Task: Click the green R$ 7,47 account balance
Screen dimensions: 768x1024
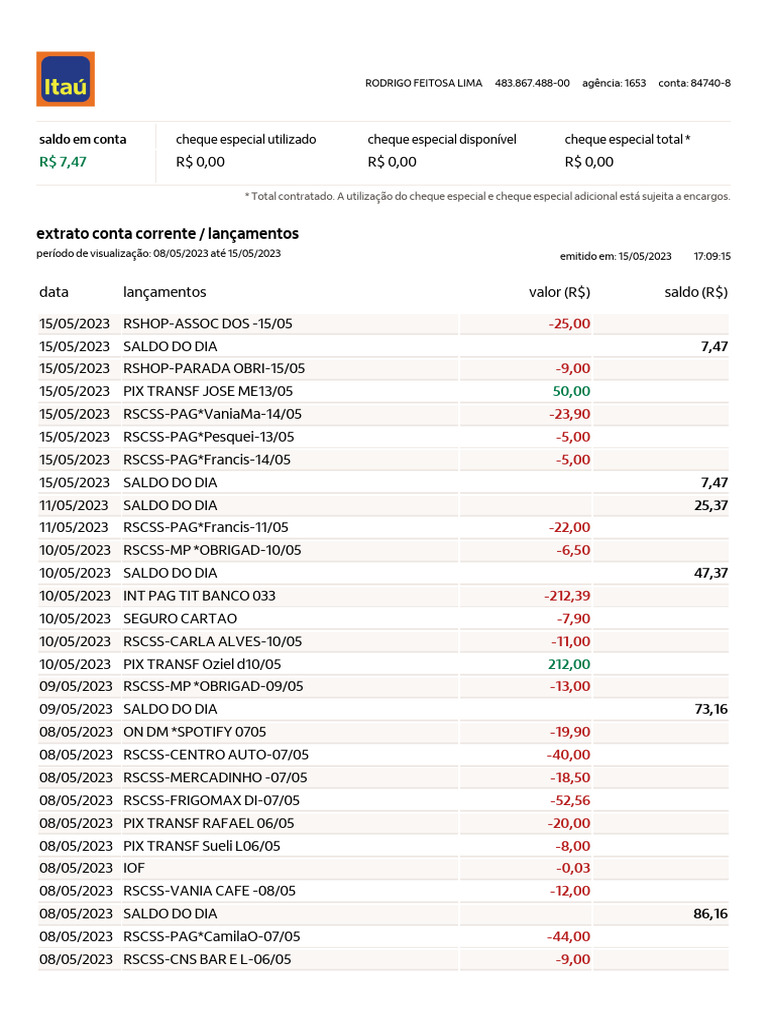Action: click(63, 162)
